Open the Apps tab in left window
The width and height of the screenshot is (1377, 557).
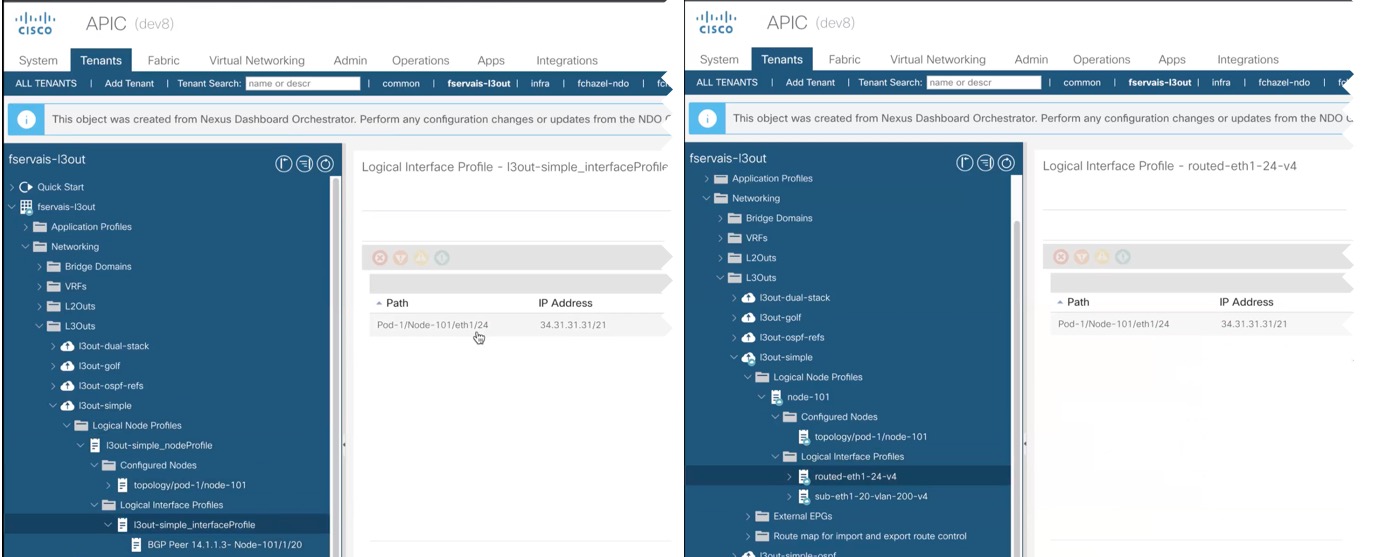tap(491, 60)
